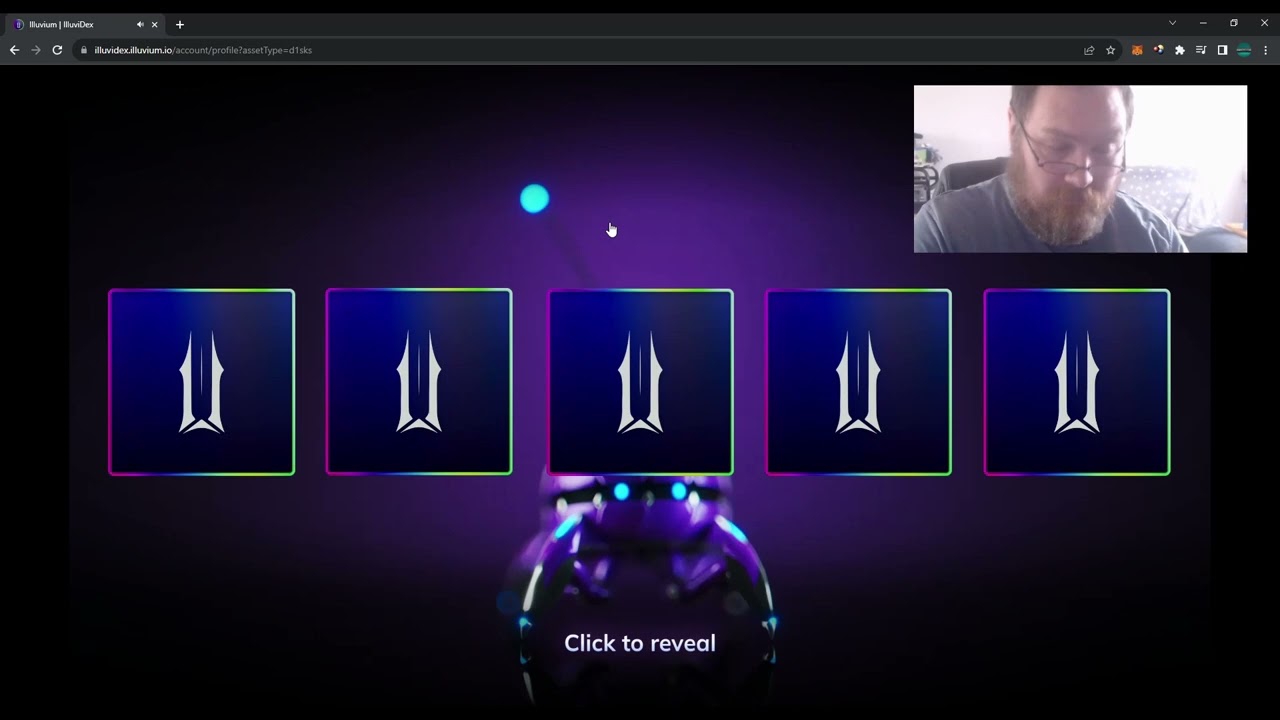The image size is (1280, 720).
Task: Open the Chrome profile avatar
Action: [1244, 50]
